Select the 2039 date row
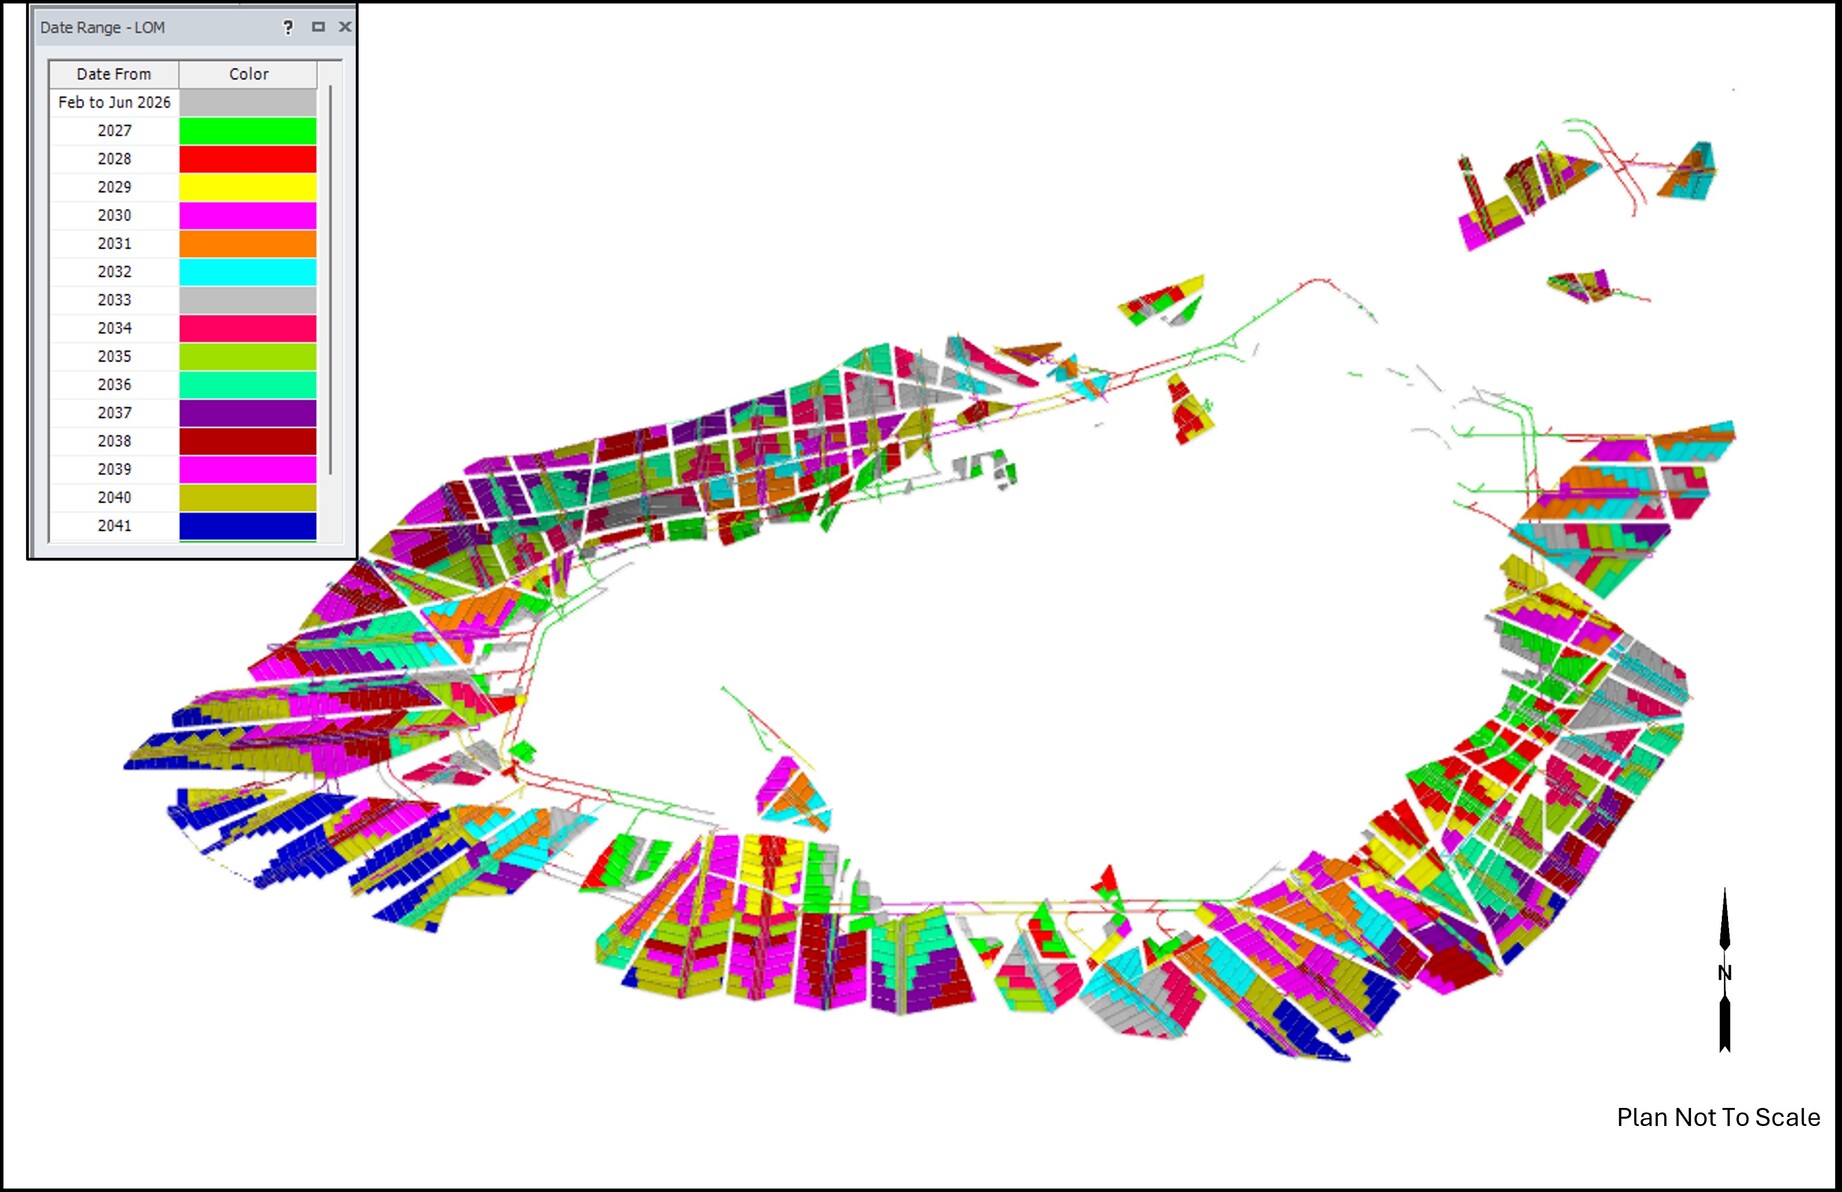 [183, 469]
